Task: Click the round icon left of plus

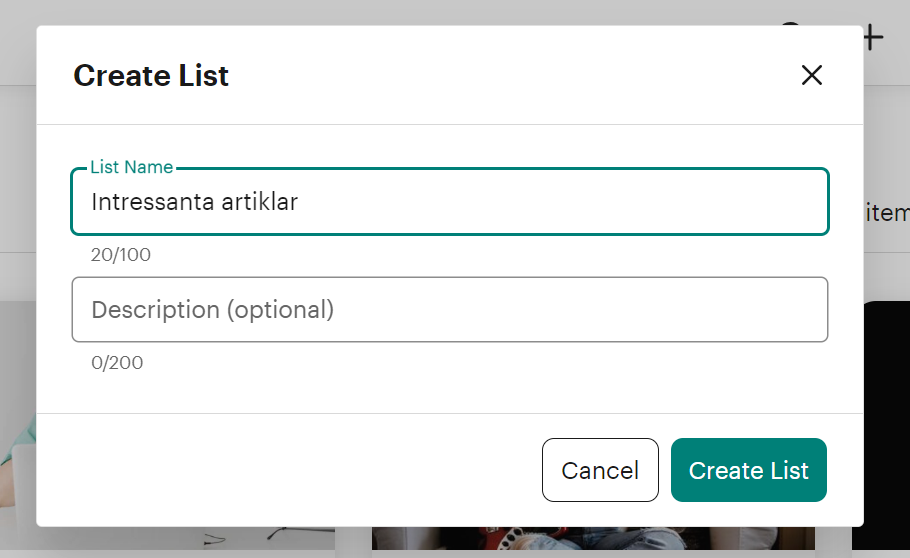Action: [x=790, y=24]
